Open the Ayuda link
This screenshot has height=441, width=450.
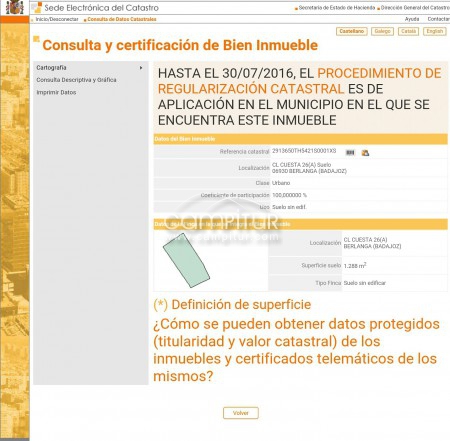point(412,19)
